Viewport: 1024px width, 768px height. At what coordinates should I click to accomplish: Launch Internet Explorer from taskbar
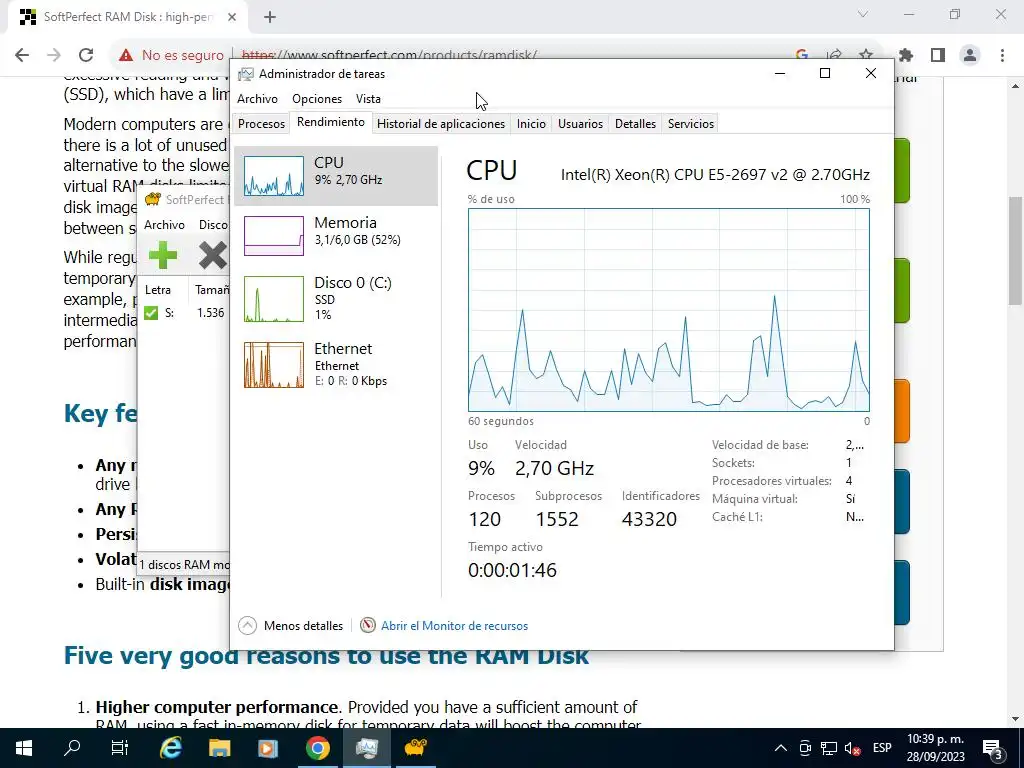(171, 748)
